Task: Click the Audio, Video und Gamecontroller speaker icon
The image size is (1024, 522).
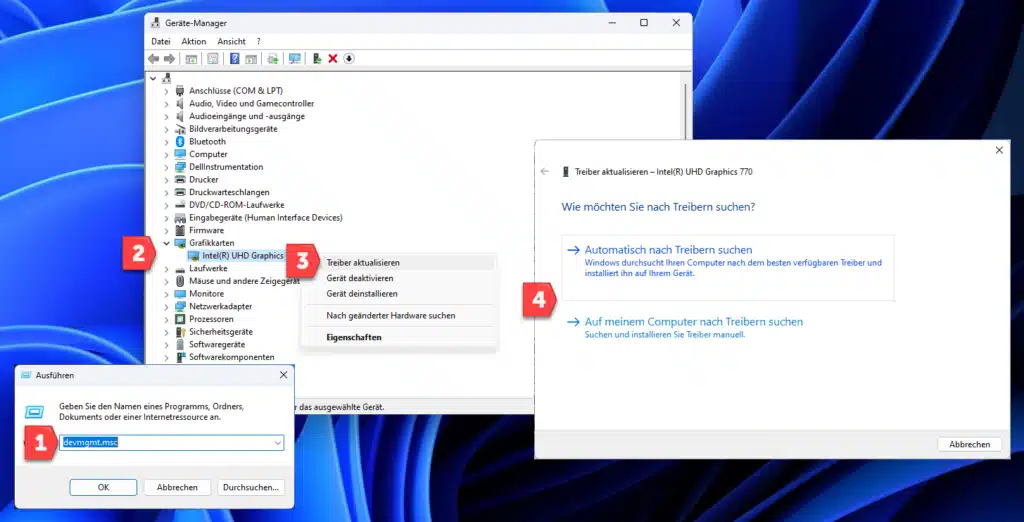Action: click(180, 104)
